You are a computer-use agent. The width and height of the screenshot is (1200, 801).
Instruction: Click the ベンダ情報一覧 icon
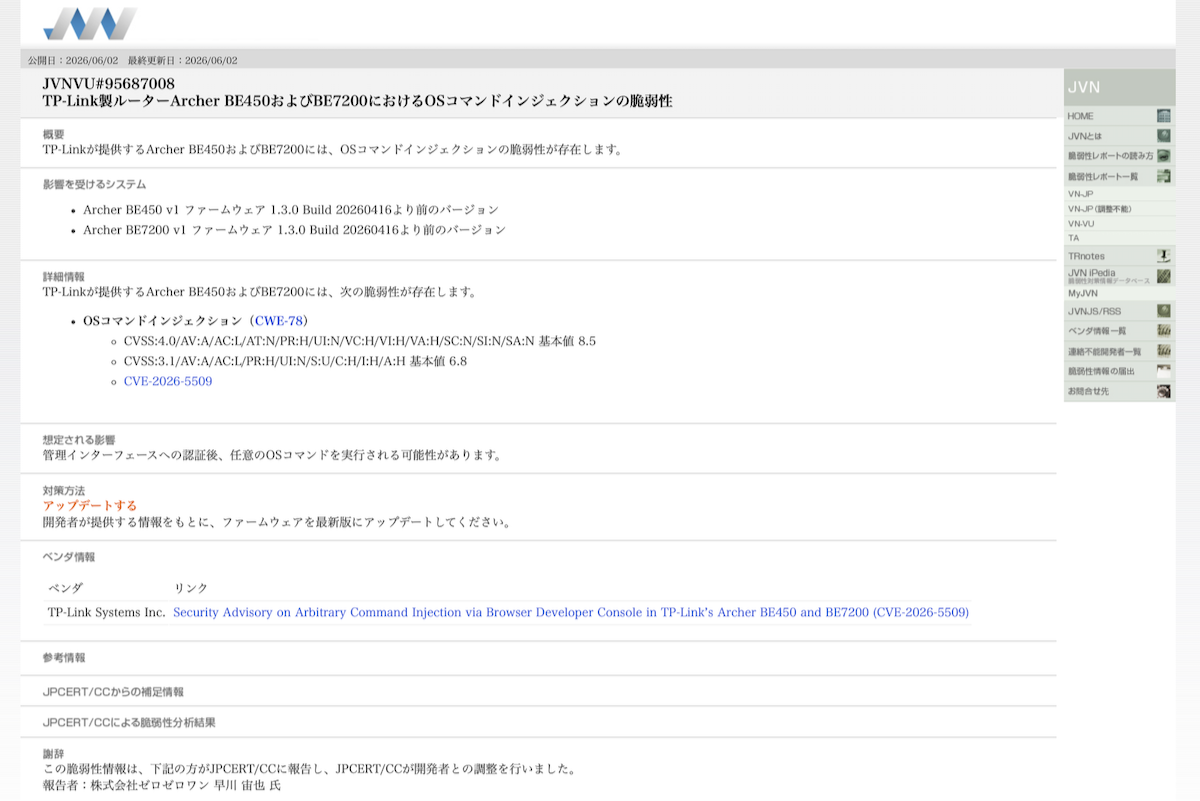pyautogui.click(x=1164, y=330)
